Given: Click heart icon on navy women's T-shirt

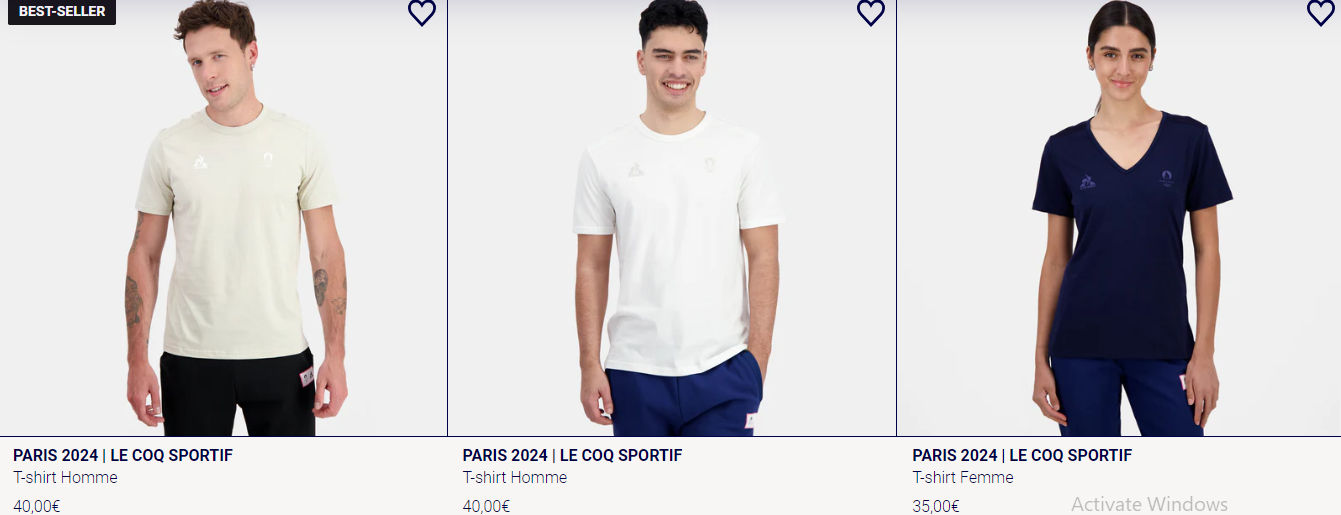Looking at the screenshot, I should tap(1321, 12).
